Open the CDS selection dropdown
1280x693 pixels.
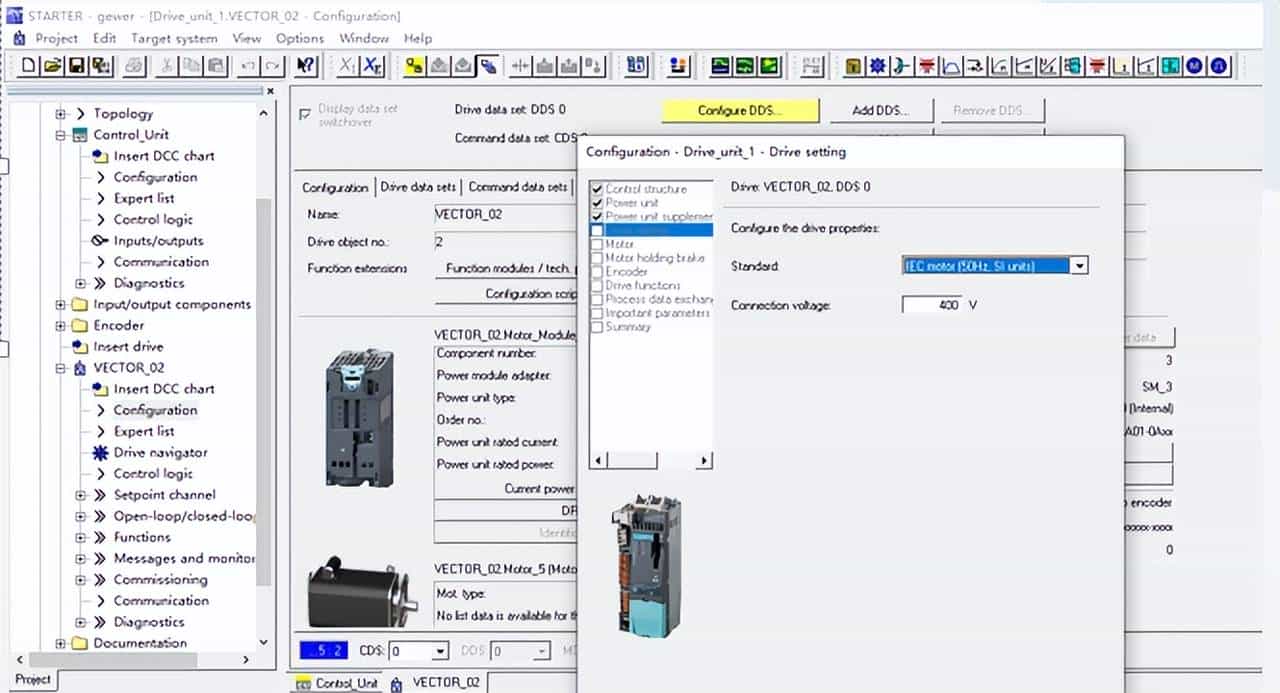[x=440, y=651]
